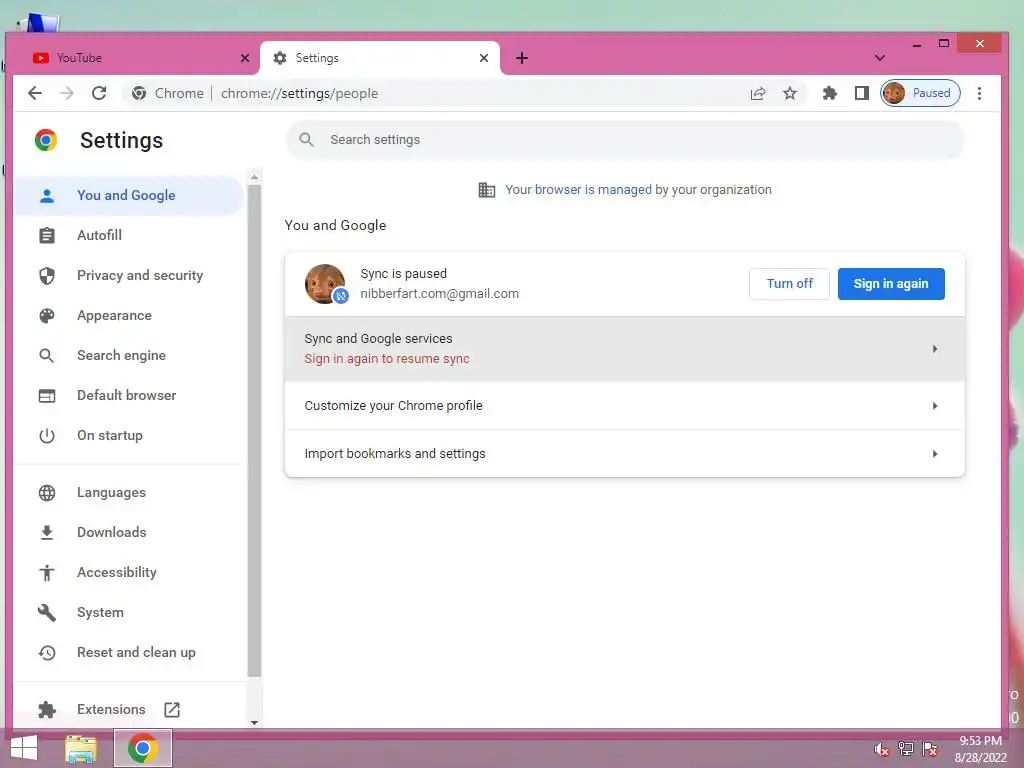
Task: Click the On startup power icon
Action: pos(46,436)
